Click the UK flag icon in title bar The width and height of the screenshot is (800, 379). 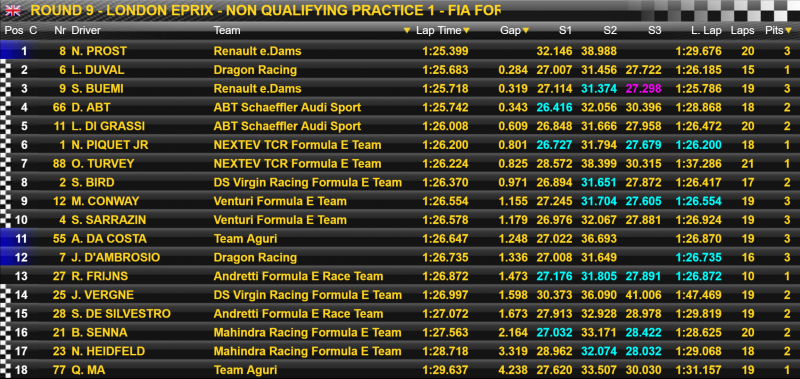coord(13,10)
